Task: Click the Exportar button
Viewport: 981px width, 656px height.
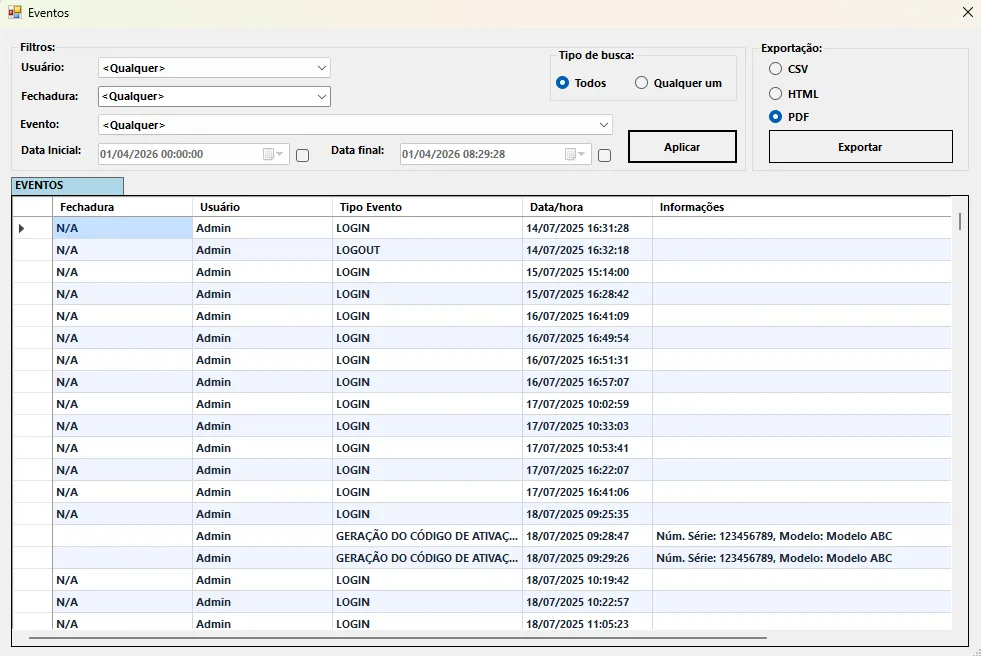Action: click(860, 147)
